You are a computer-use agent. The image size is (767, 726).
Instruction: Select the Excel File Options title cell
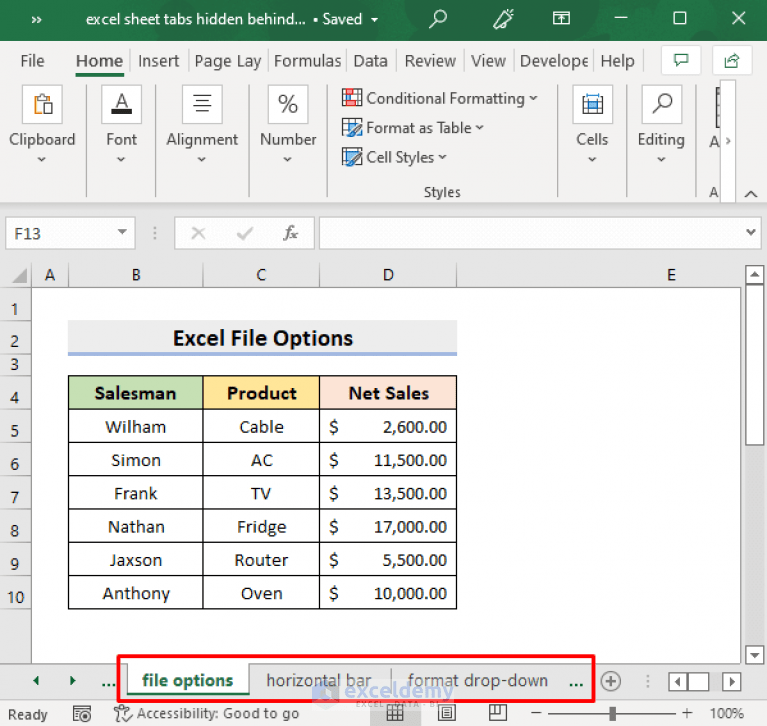pos(262,338)
